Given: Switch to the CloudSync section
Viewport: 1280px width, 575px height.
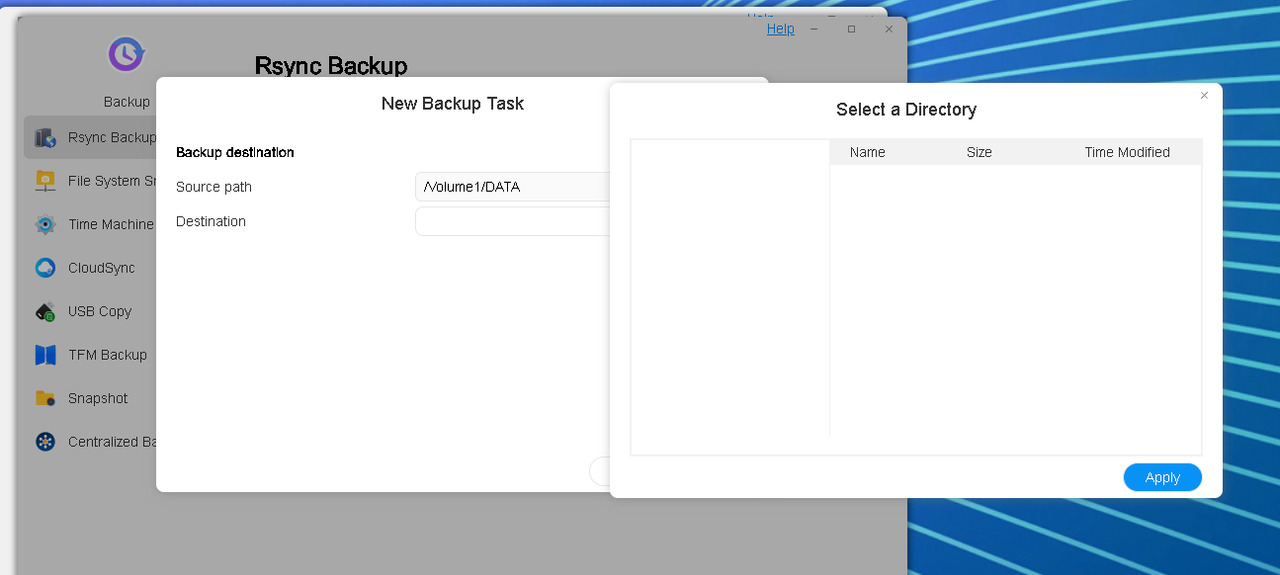Looking at the screenshot, I should (101, 268).
